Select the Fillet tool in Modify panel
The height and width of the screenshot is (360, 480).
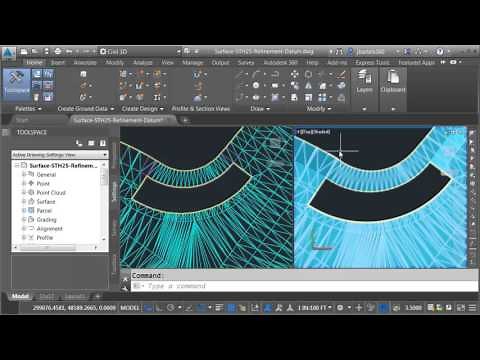pos(323,86)
